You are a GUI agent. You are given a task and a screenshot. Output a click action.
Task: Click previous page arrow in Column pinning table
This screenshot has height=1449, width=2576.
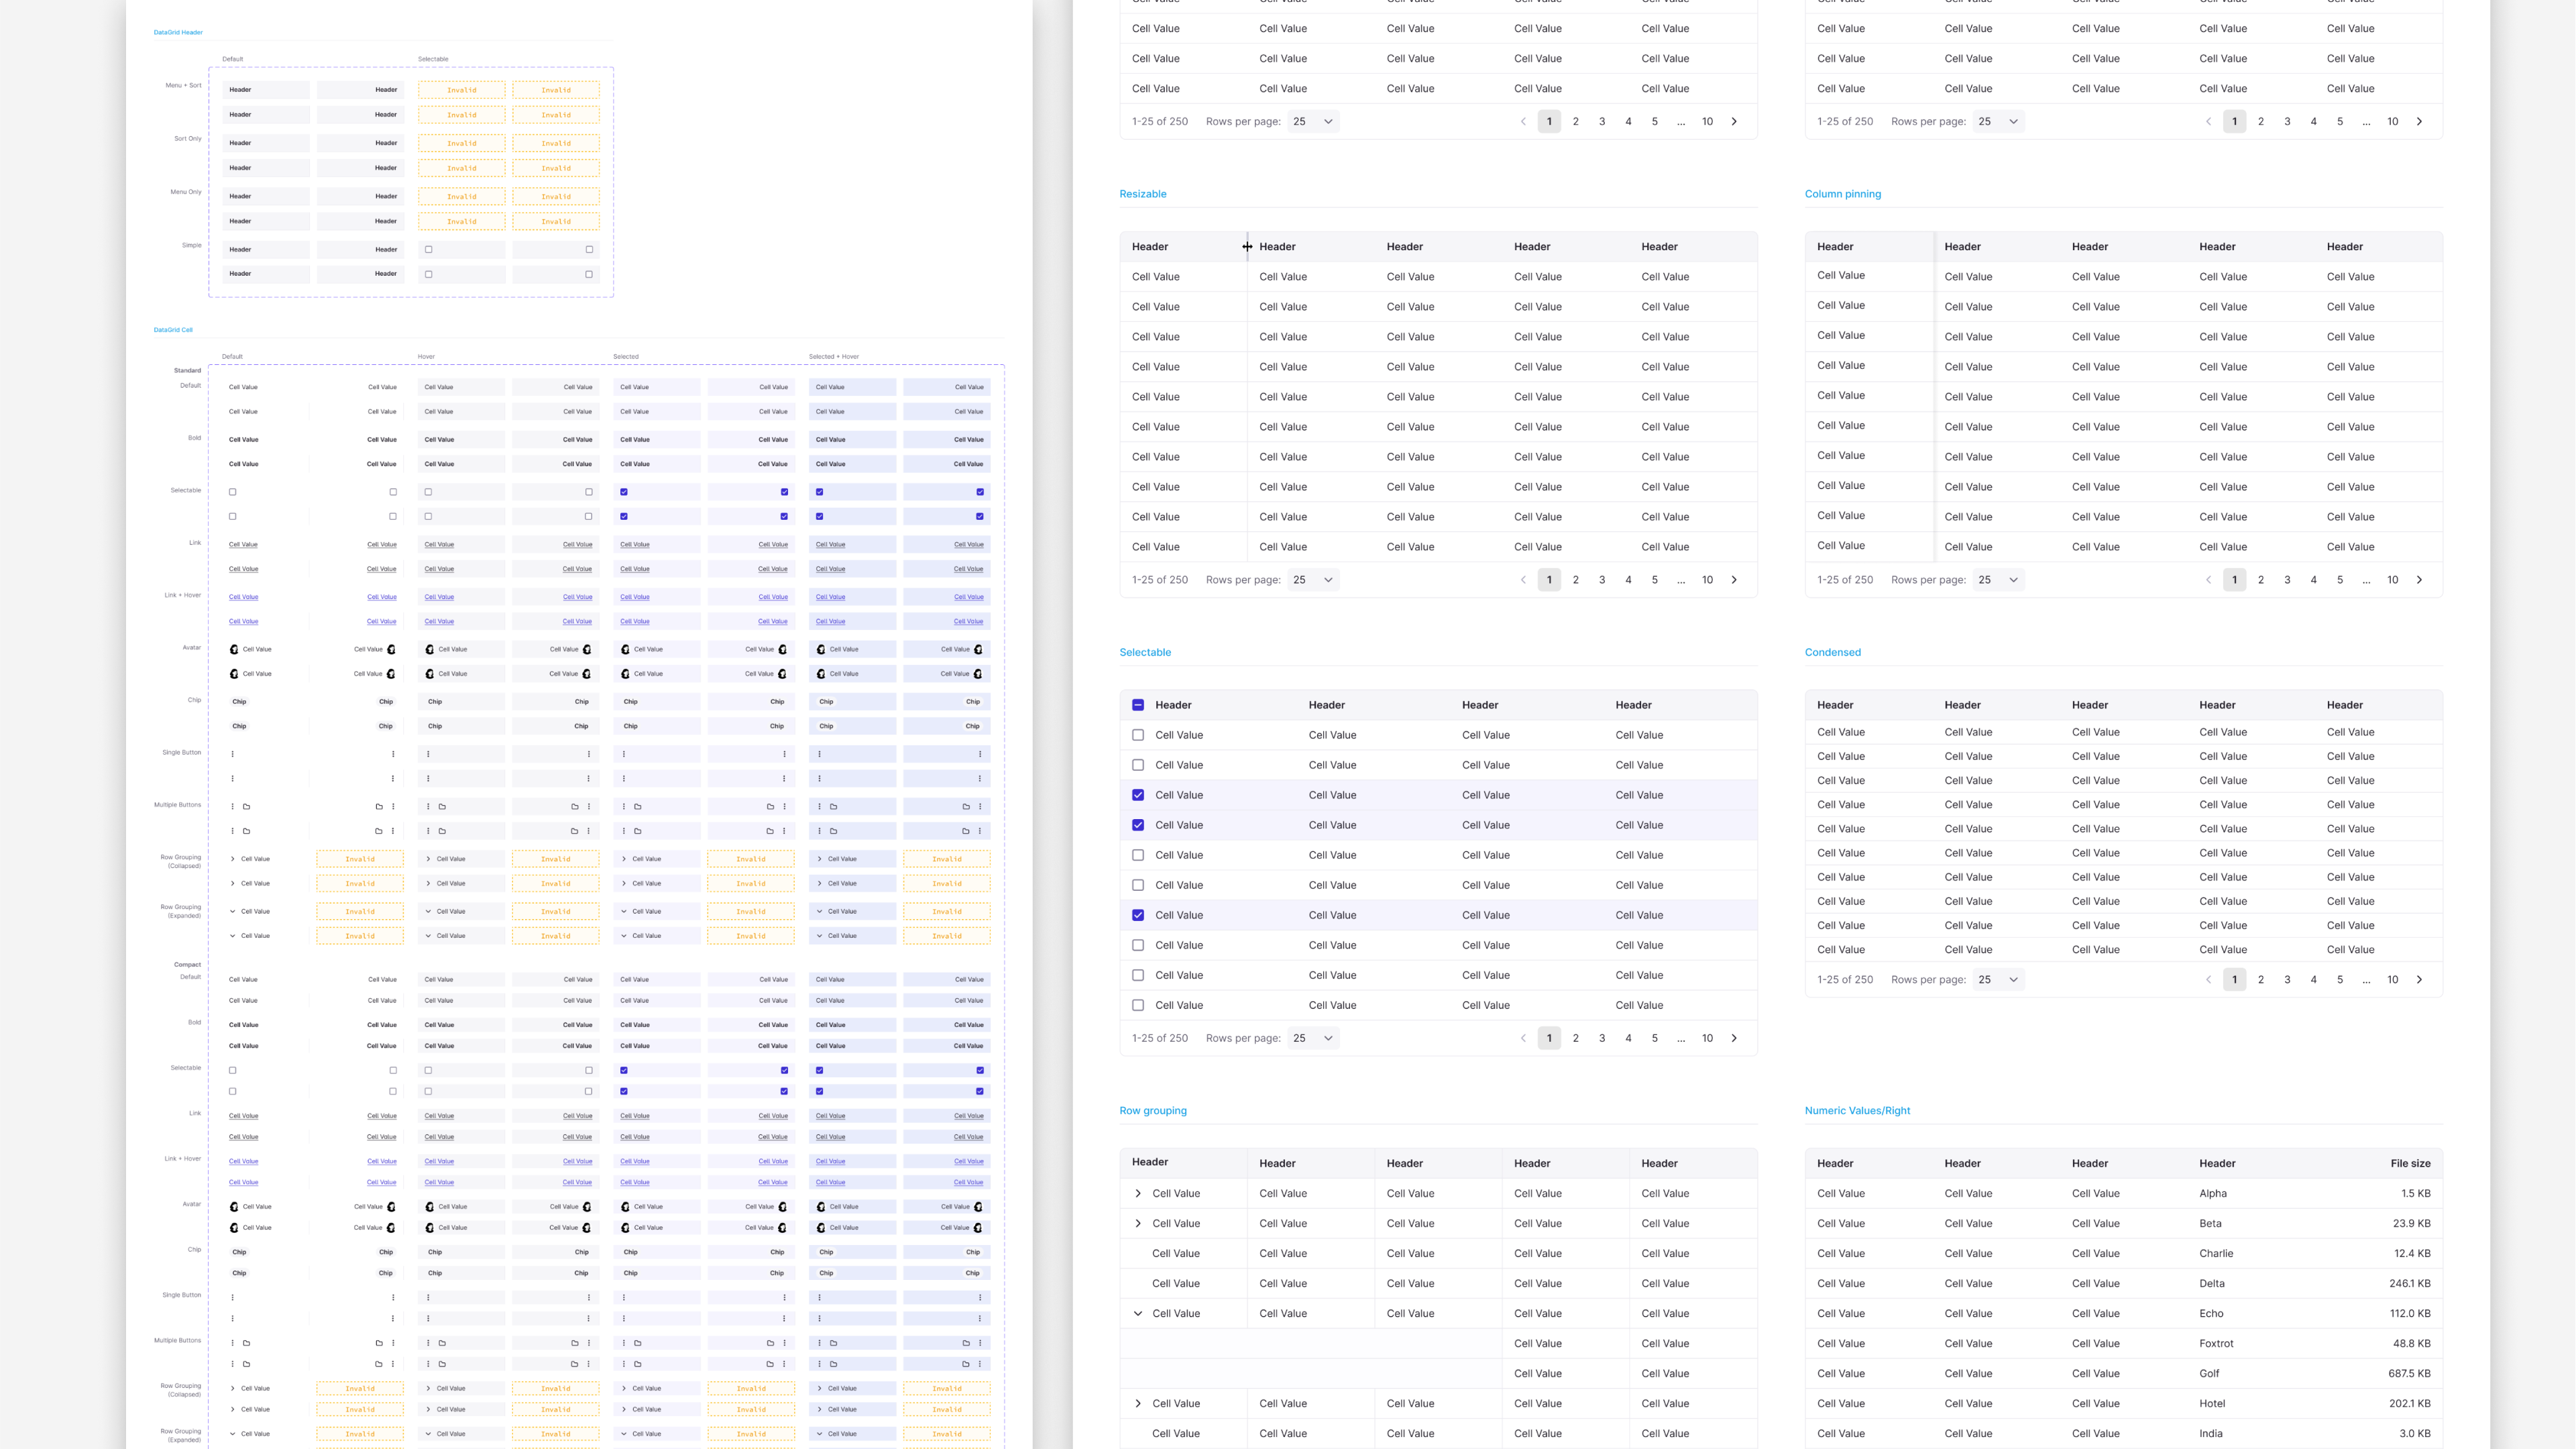coord(2208,580)
